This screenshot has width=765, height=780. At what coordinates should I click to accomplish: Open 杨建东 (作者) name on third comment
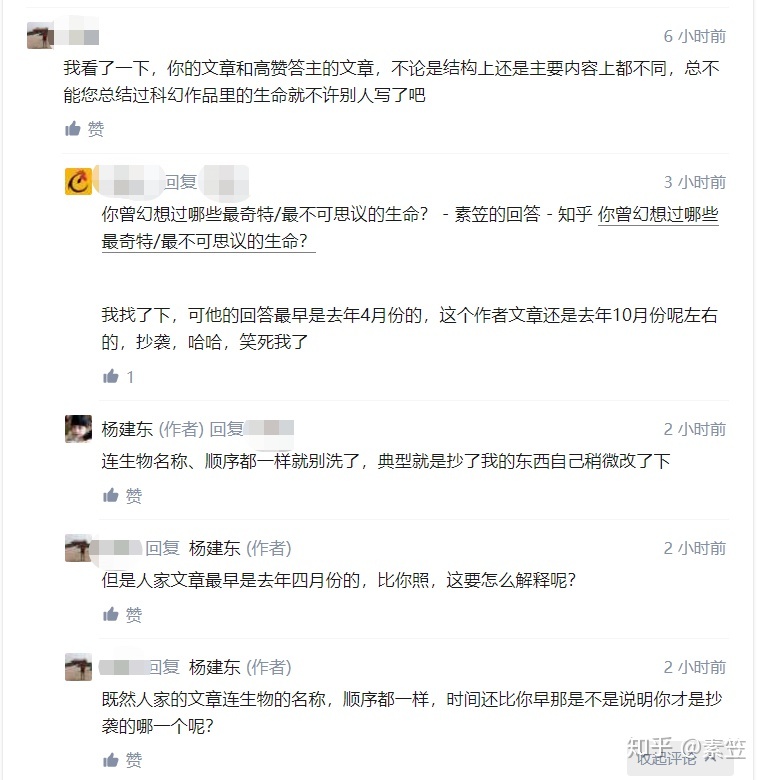pos(126,429)
